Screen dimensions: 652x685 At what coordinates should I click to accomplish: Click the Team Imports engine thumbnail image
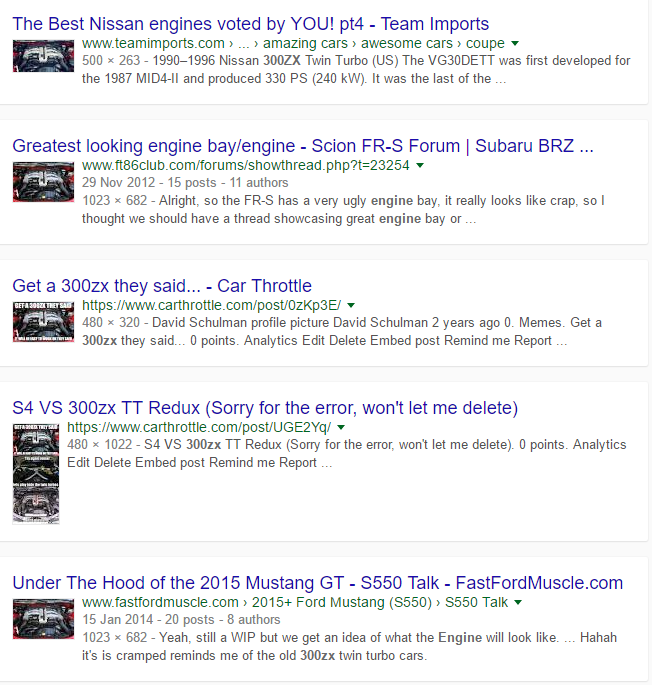pyautogui.click(x=43, y=56)
